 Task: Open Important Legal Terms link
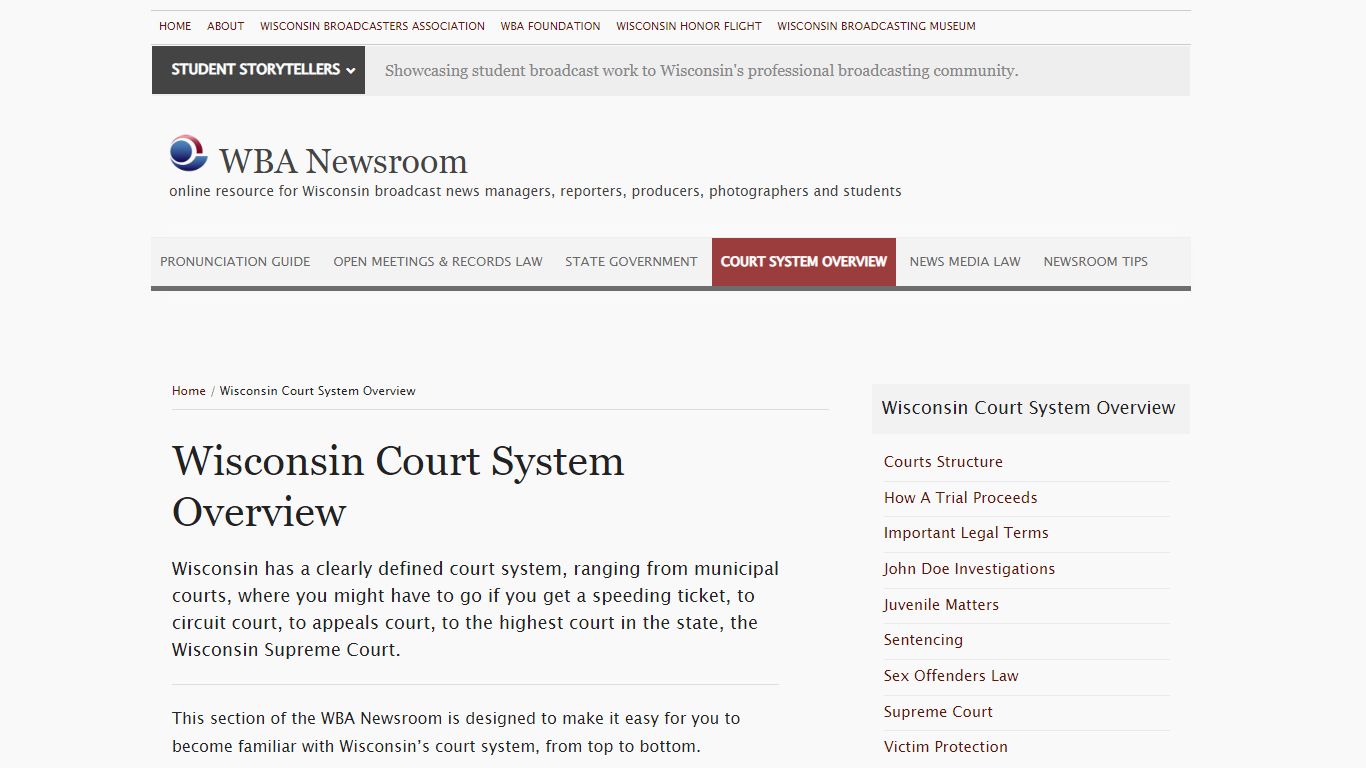[966, 533]
